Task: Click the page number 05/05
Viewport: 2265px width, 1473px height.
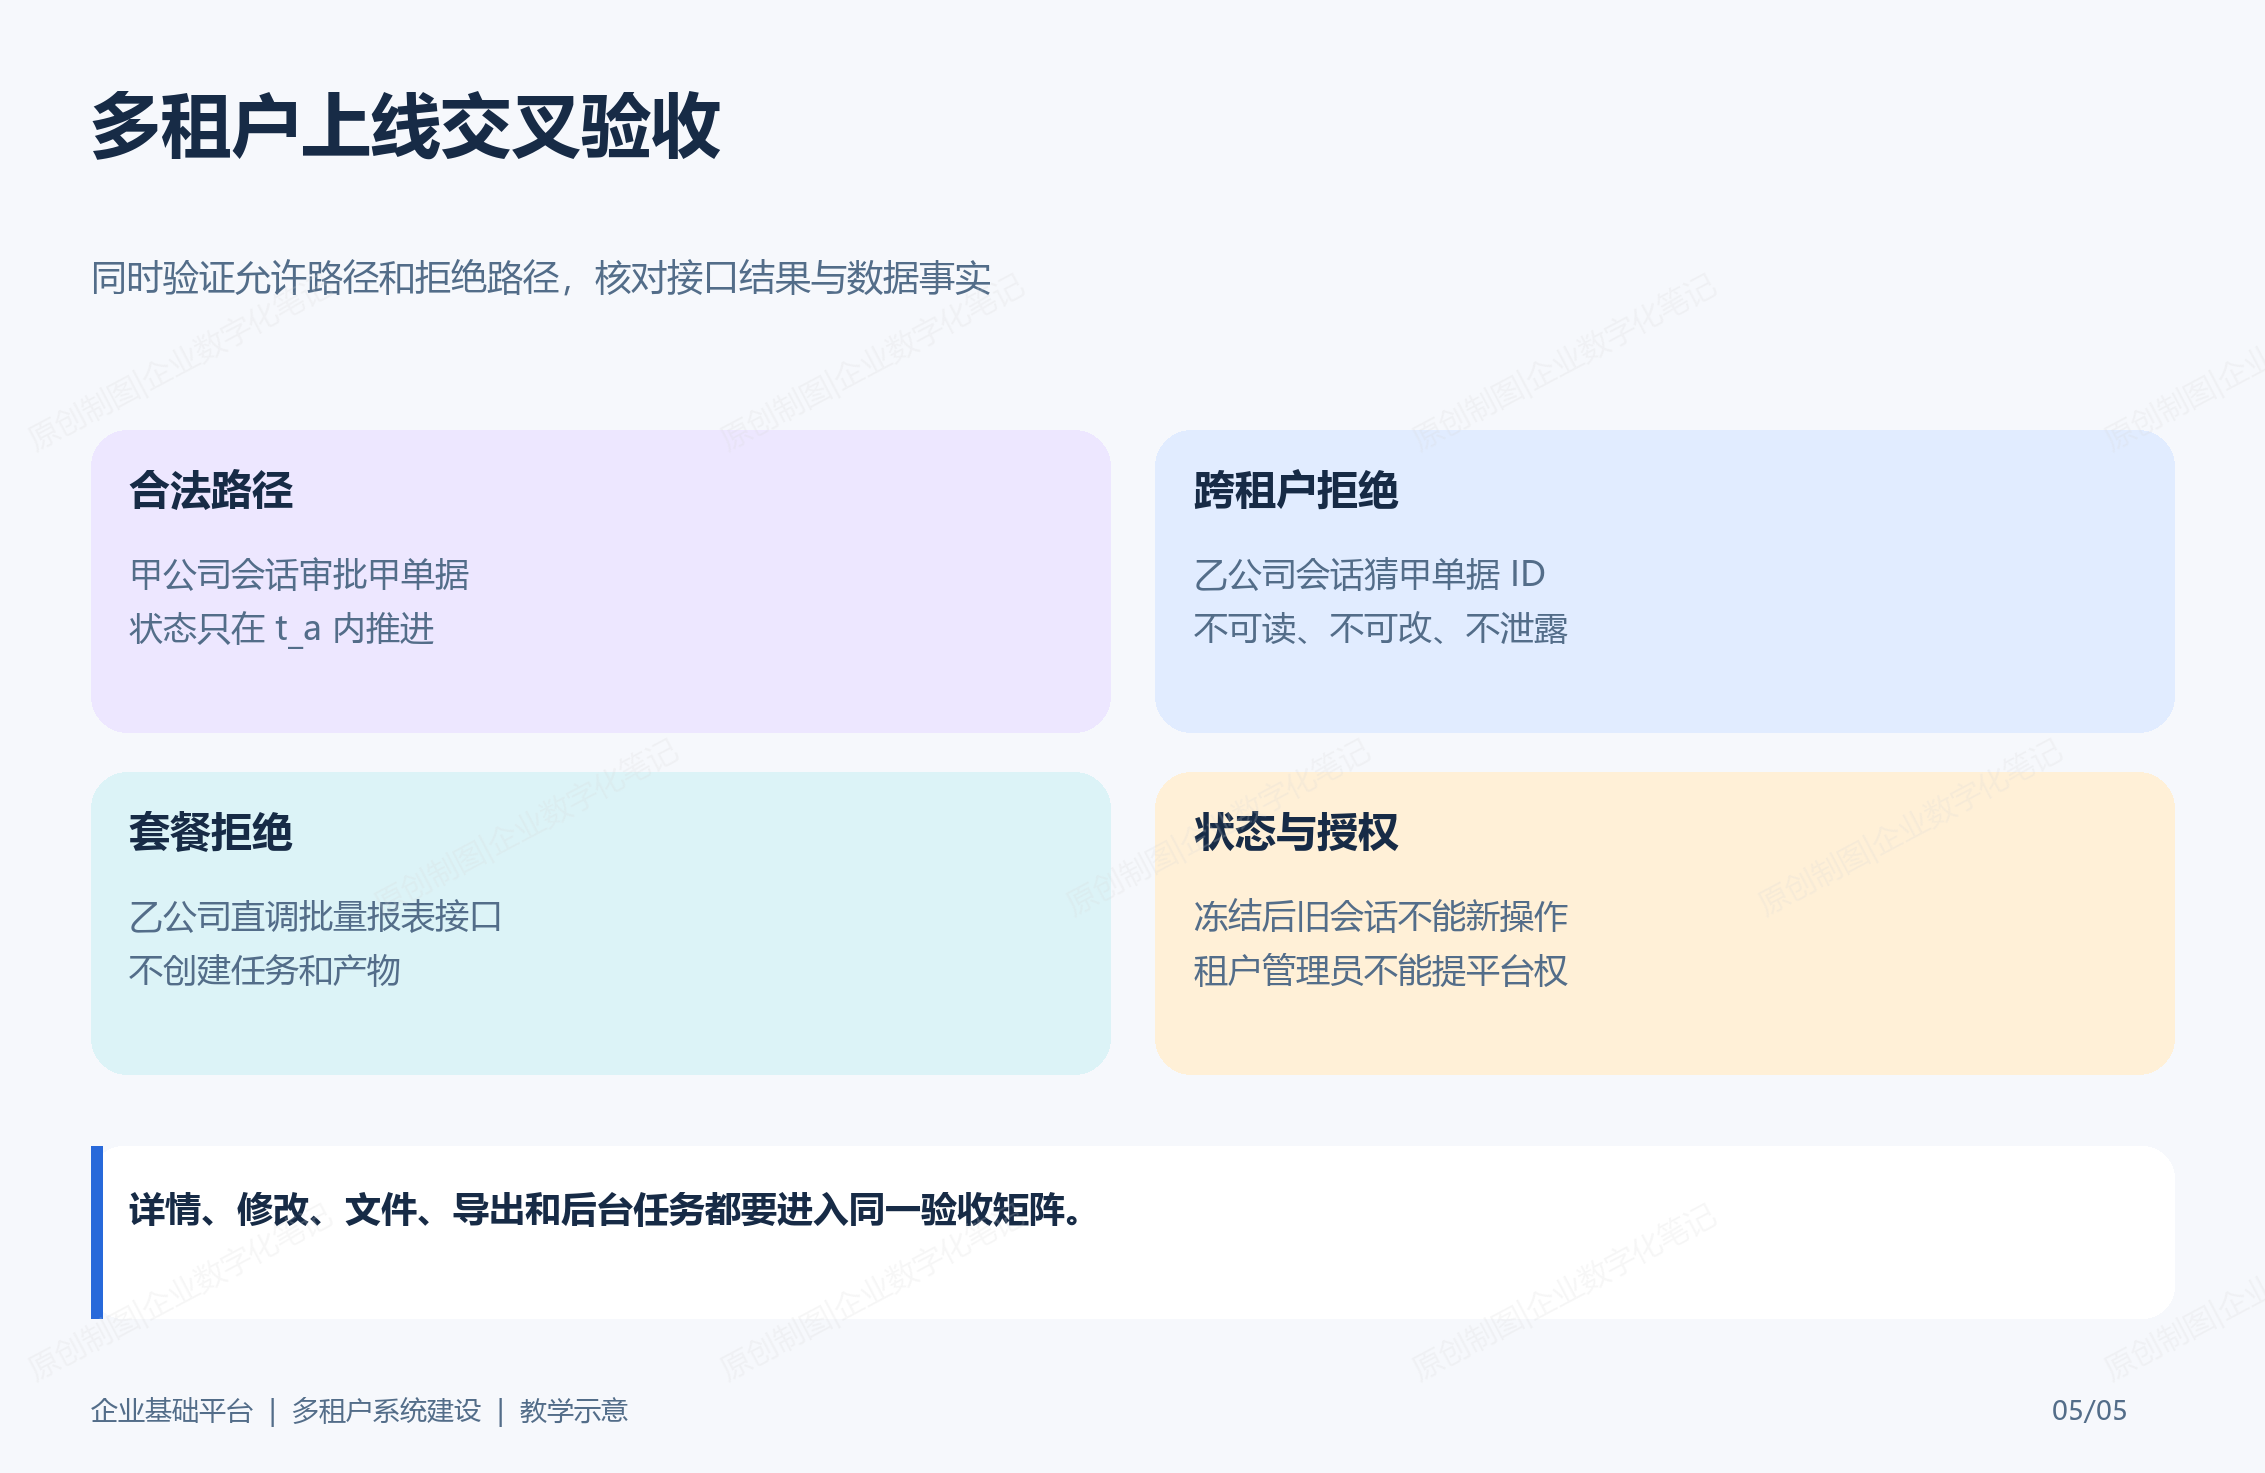Action: [2089, 1411]
